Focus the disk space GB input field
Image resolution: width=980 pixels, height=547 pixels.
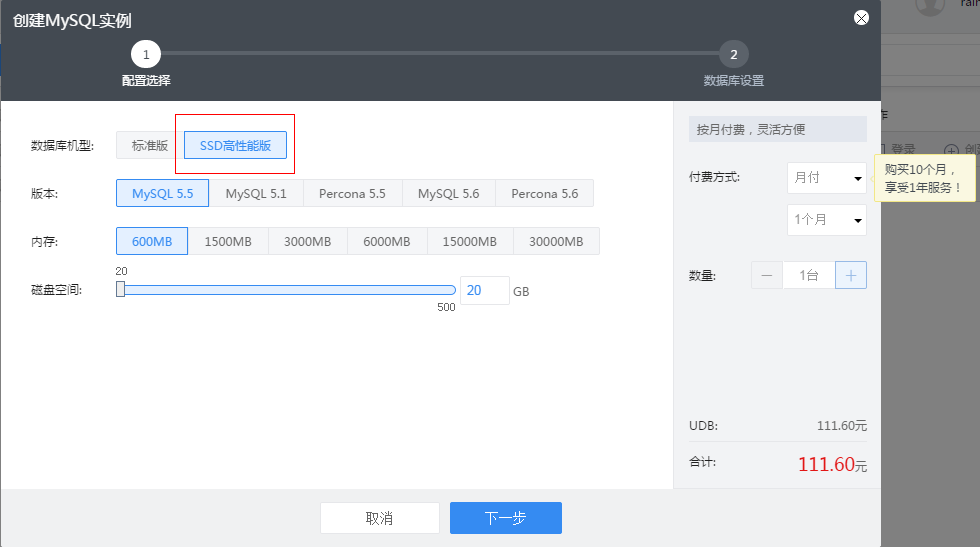pyautogui.click(x=485, y=291)
